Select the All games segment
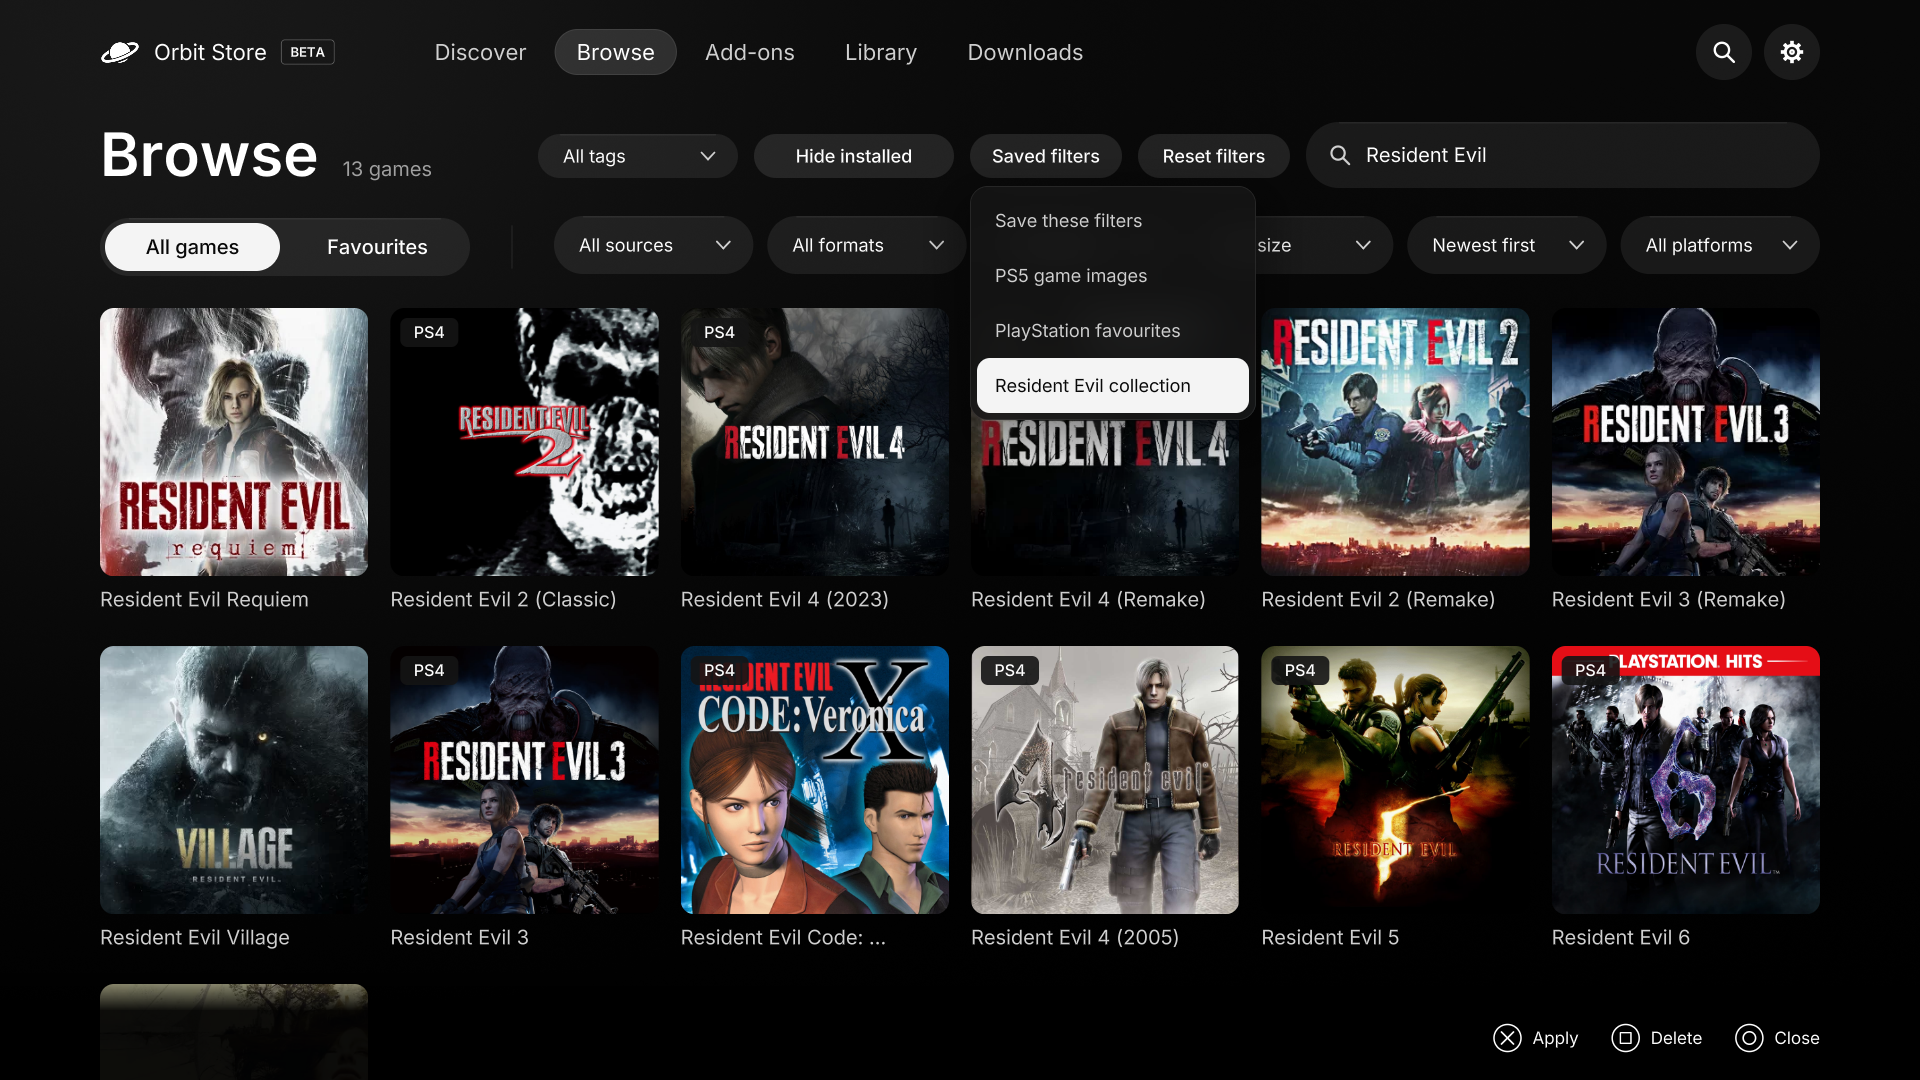 192,247
